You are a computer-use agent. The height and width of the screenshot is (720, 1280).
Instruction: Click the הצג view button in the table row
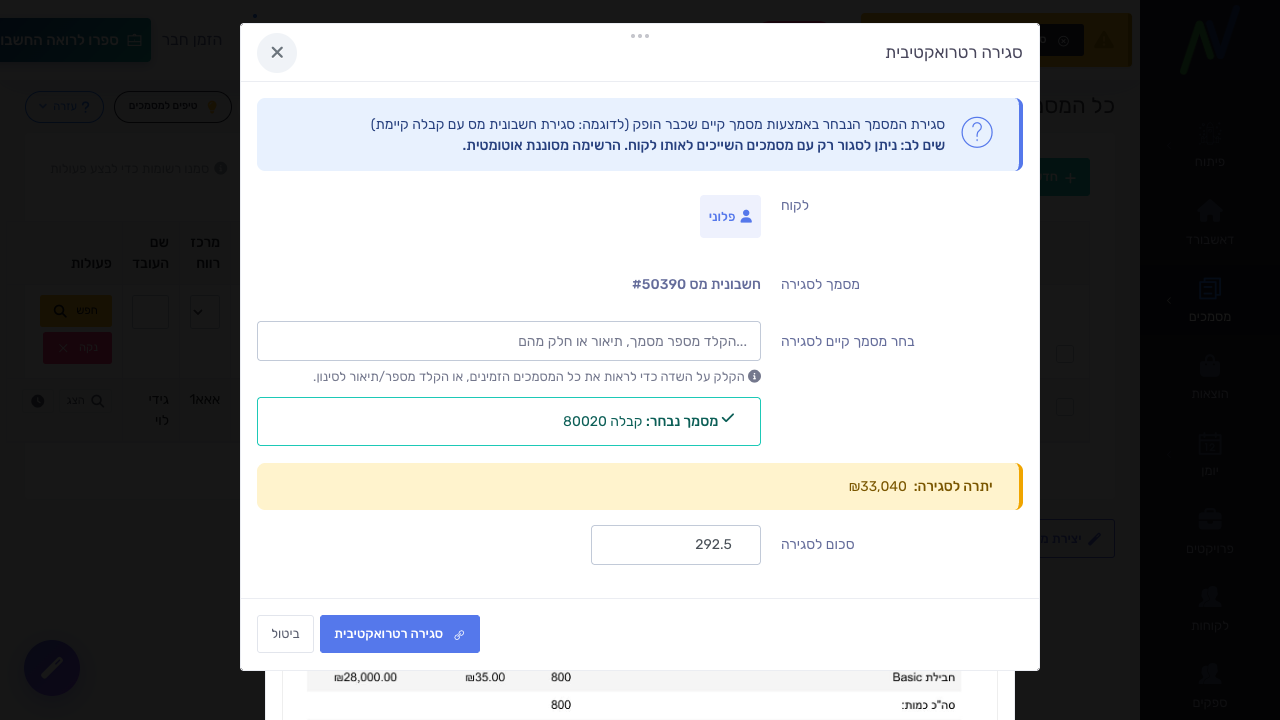pyautogui.click(x=86, y=401)
